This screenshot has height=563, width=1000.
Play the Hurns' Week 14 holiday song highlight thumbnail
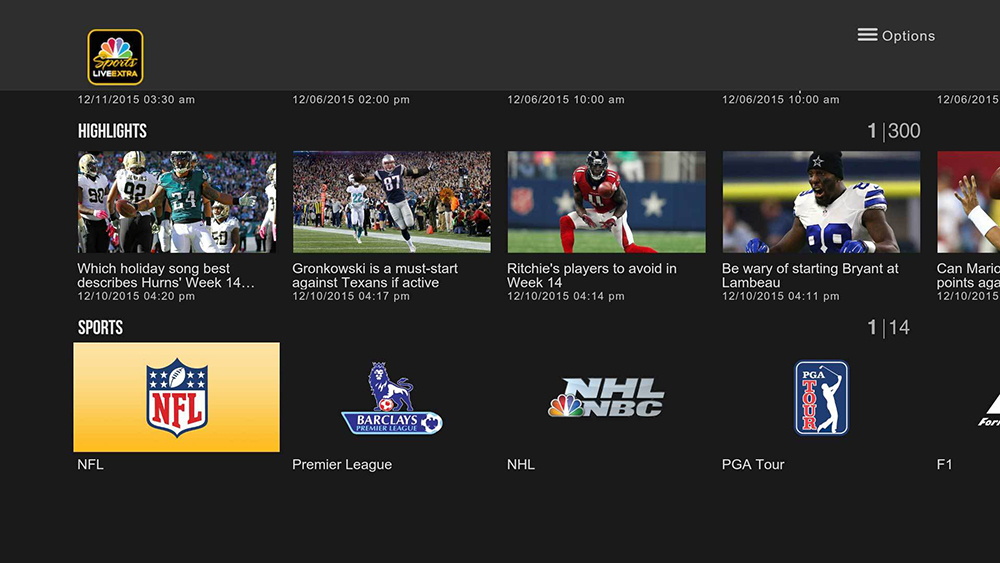(177, 201)
